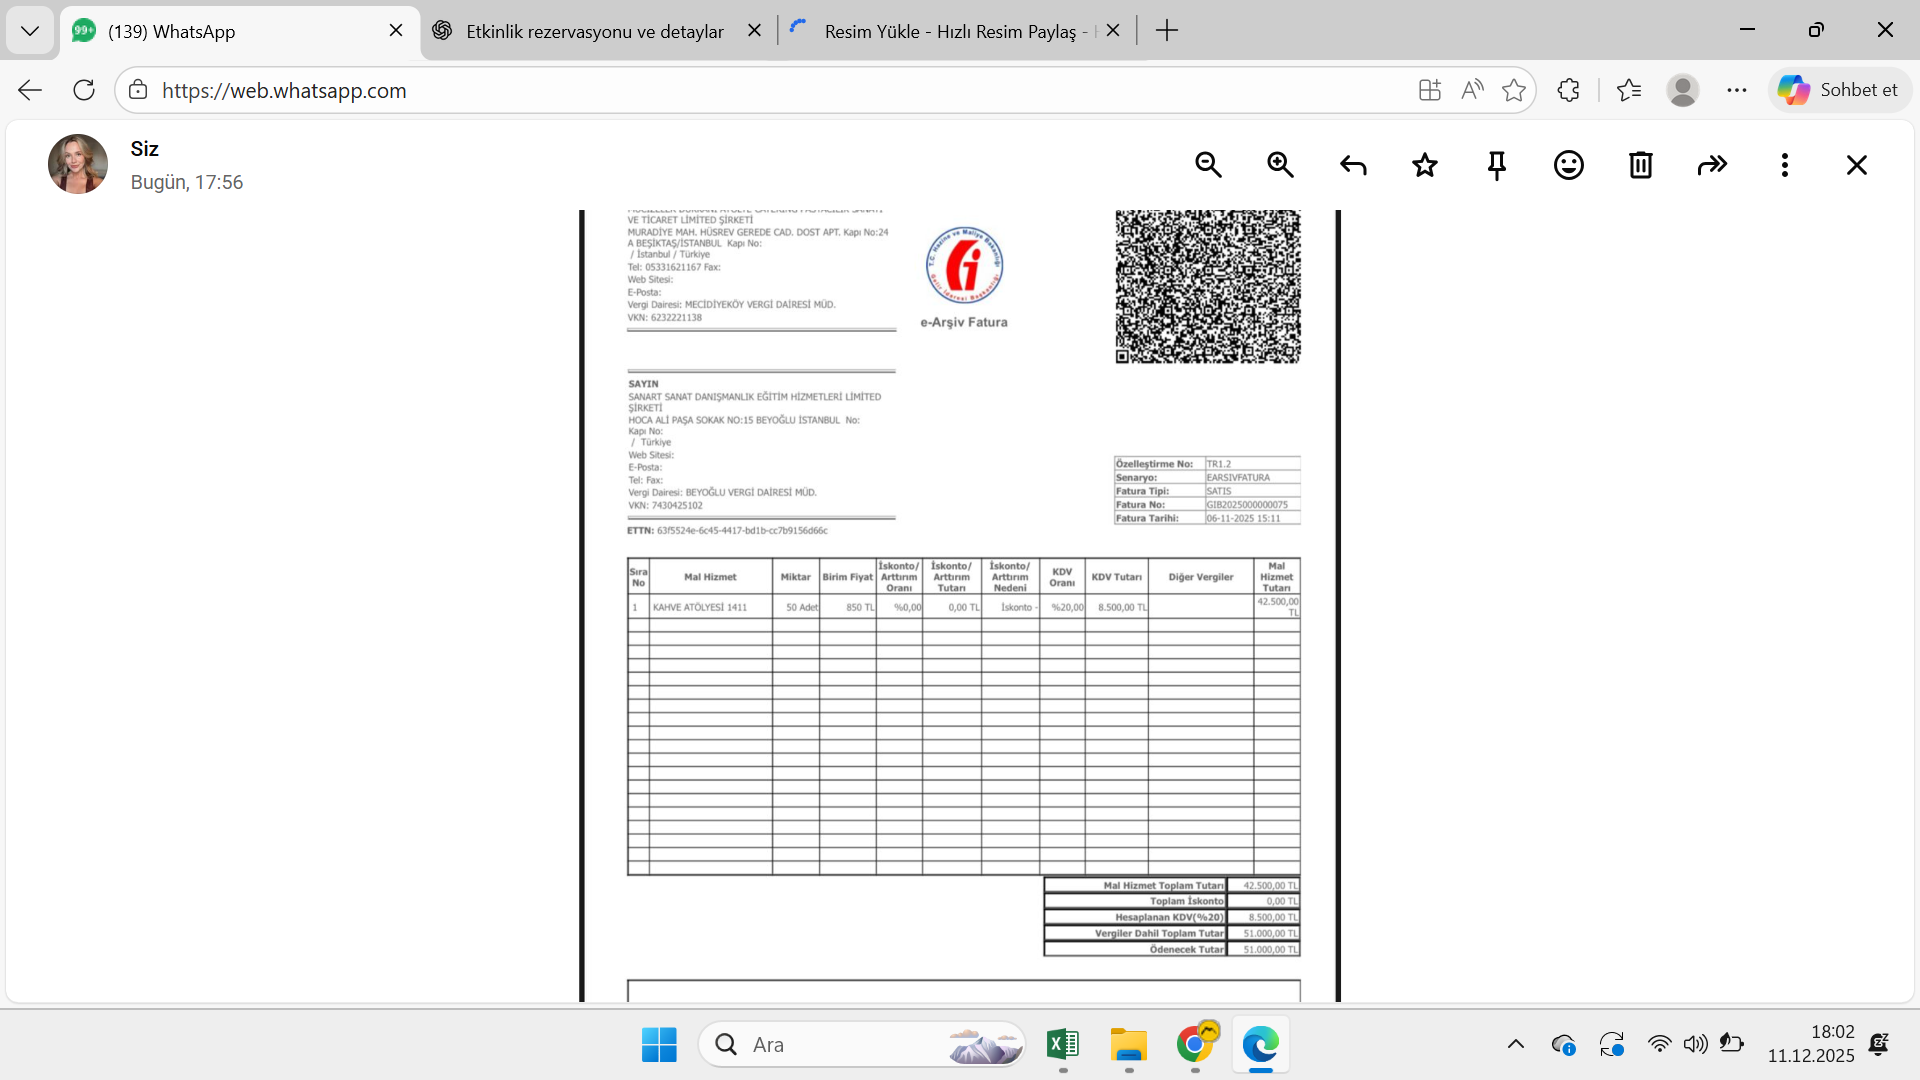The height and width of the screenshot is (1080, 1920).
Task: React with emoji to the image
Action: pyautogui.click(x=1569, y=165)
